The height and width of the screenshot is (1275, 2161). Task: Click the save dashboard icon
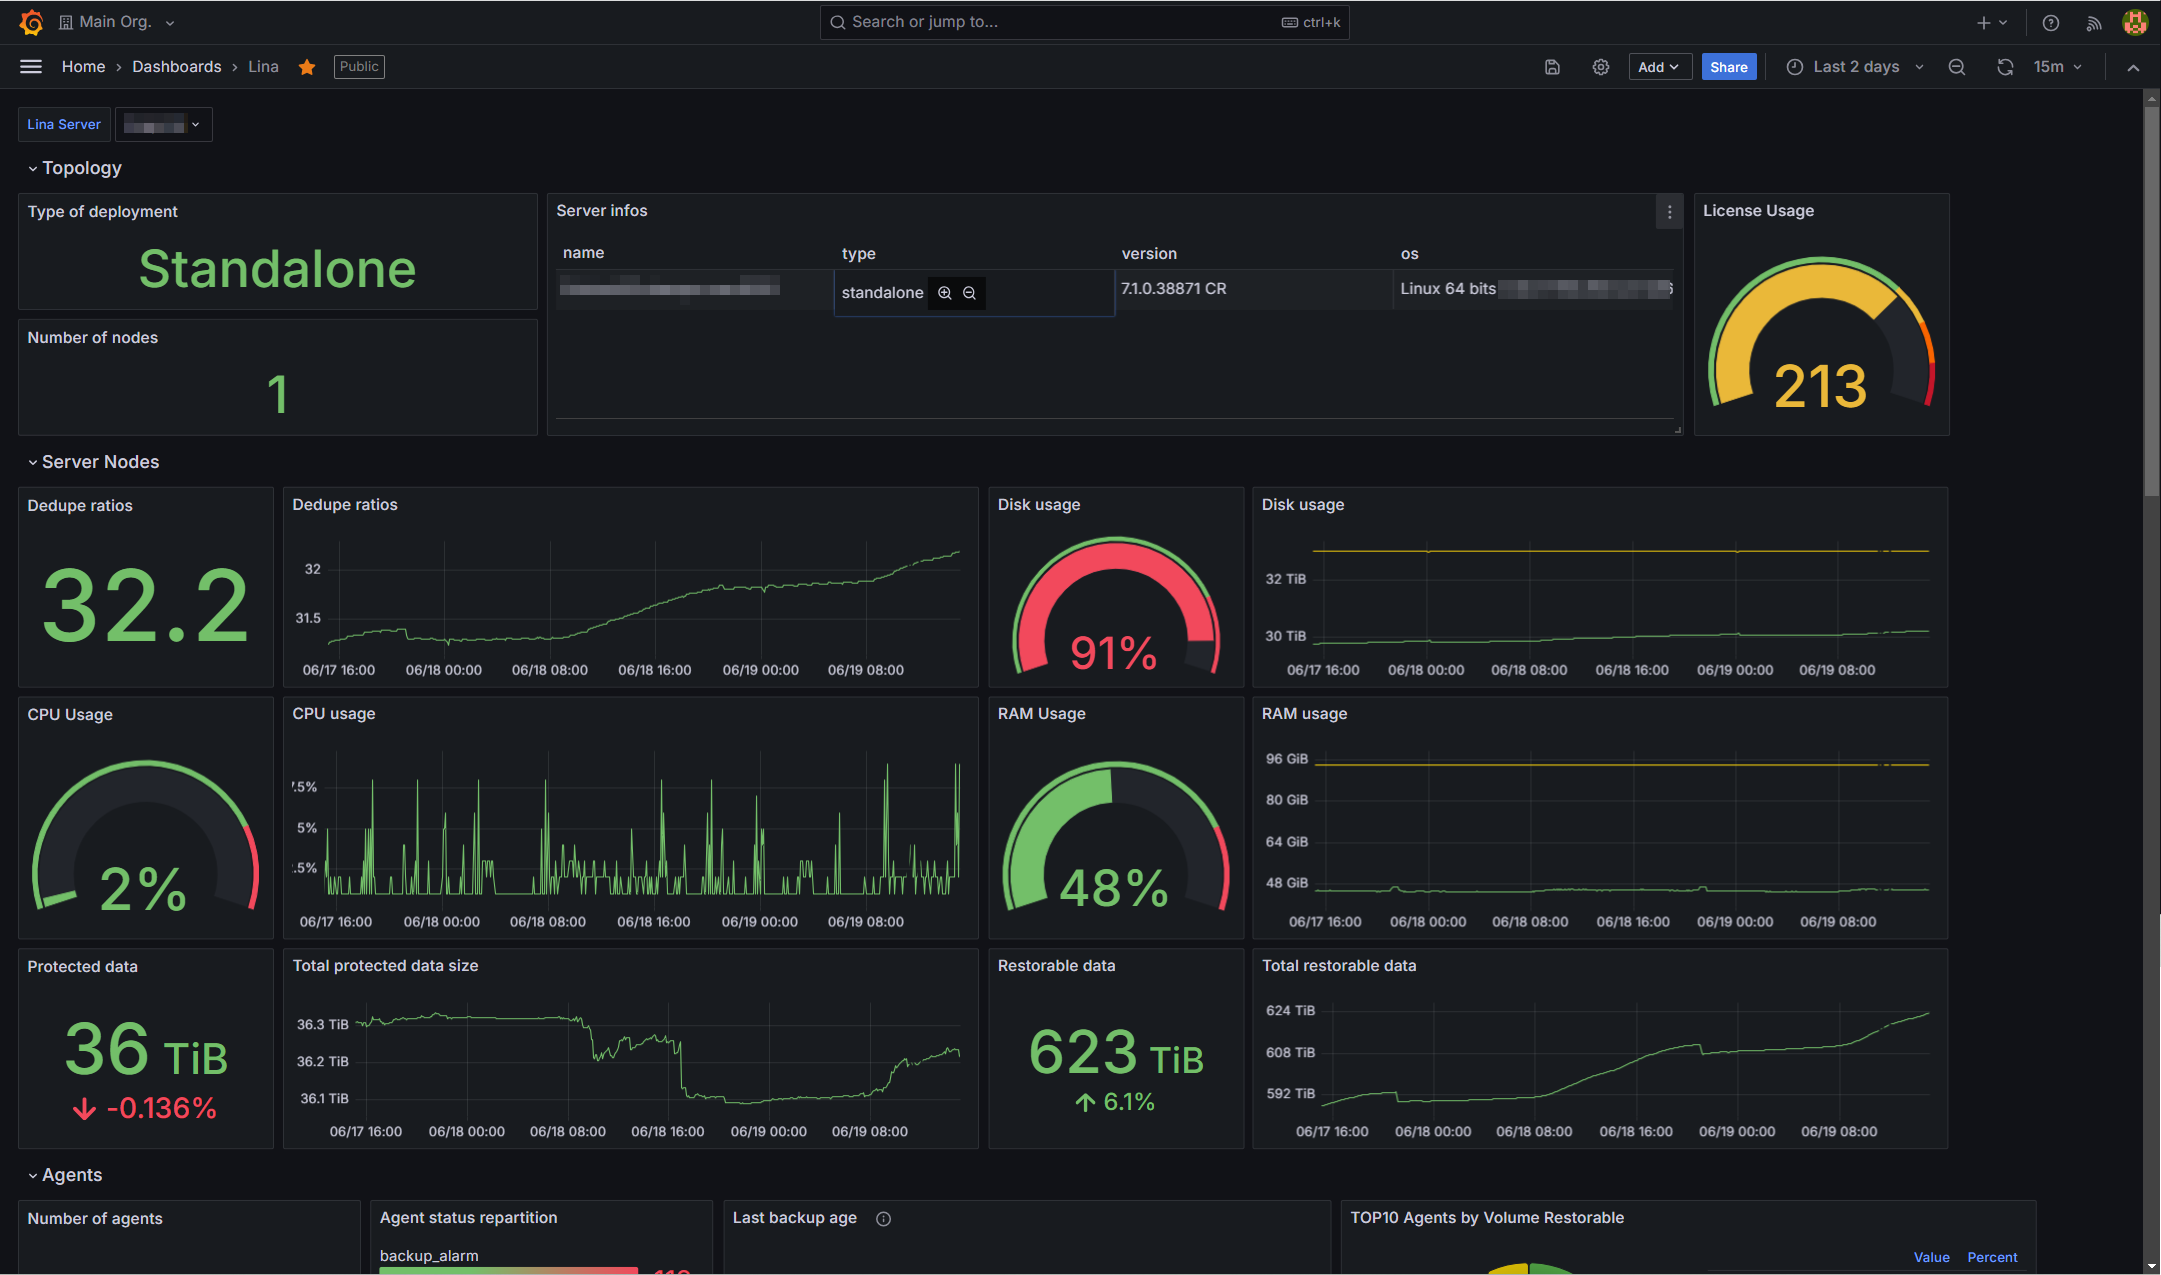pos(1552,67)
